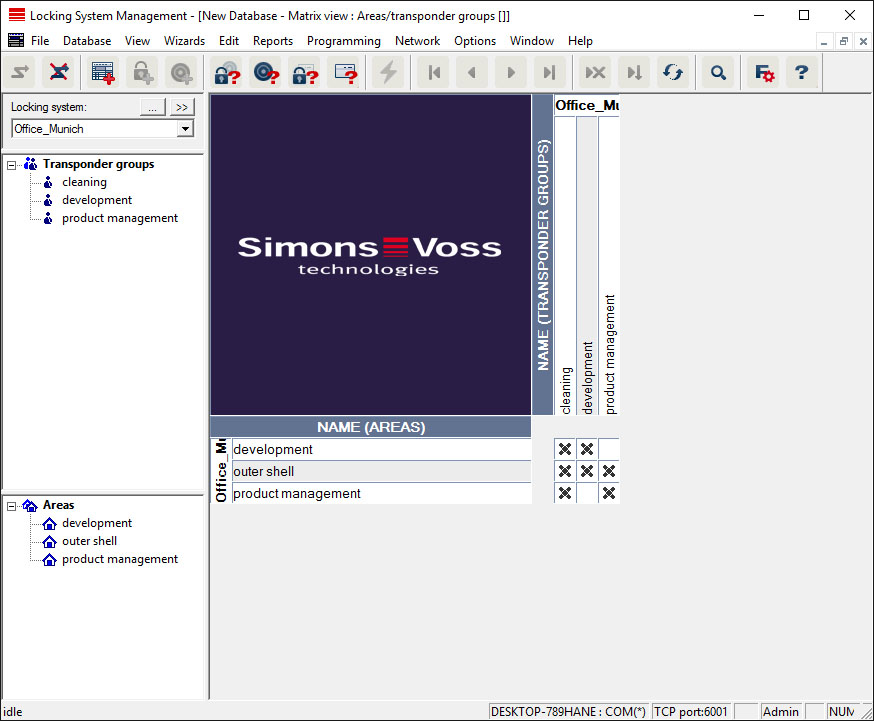Toggle cleaning access for development area
Image resolution: width=874 pixels, height=721 pixels.
point(565,450)
